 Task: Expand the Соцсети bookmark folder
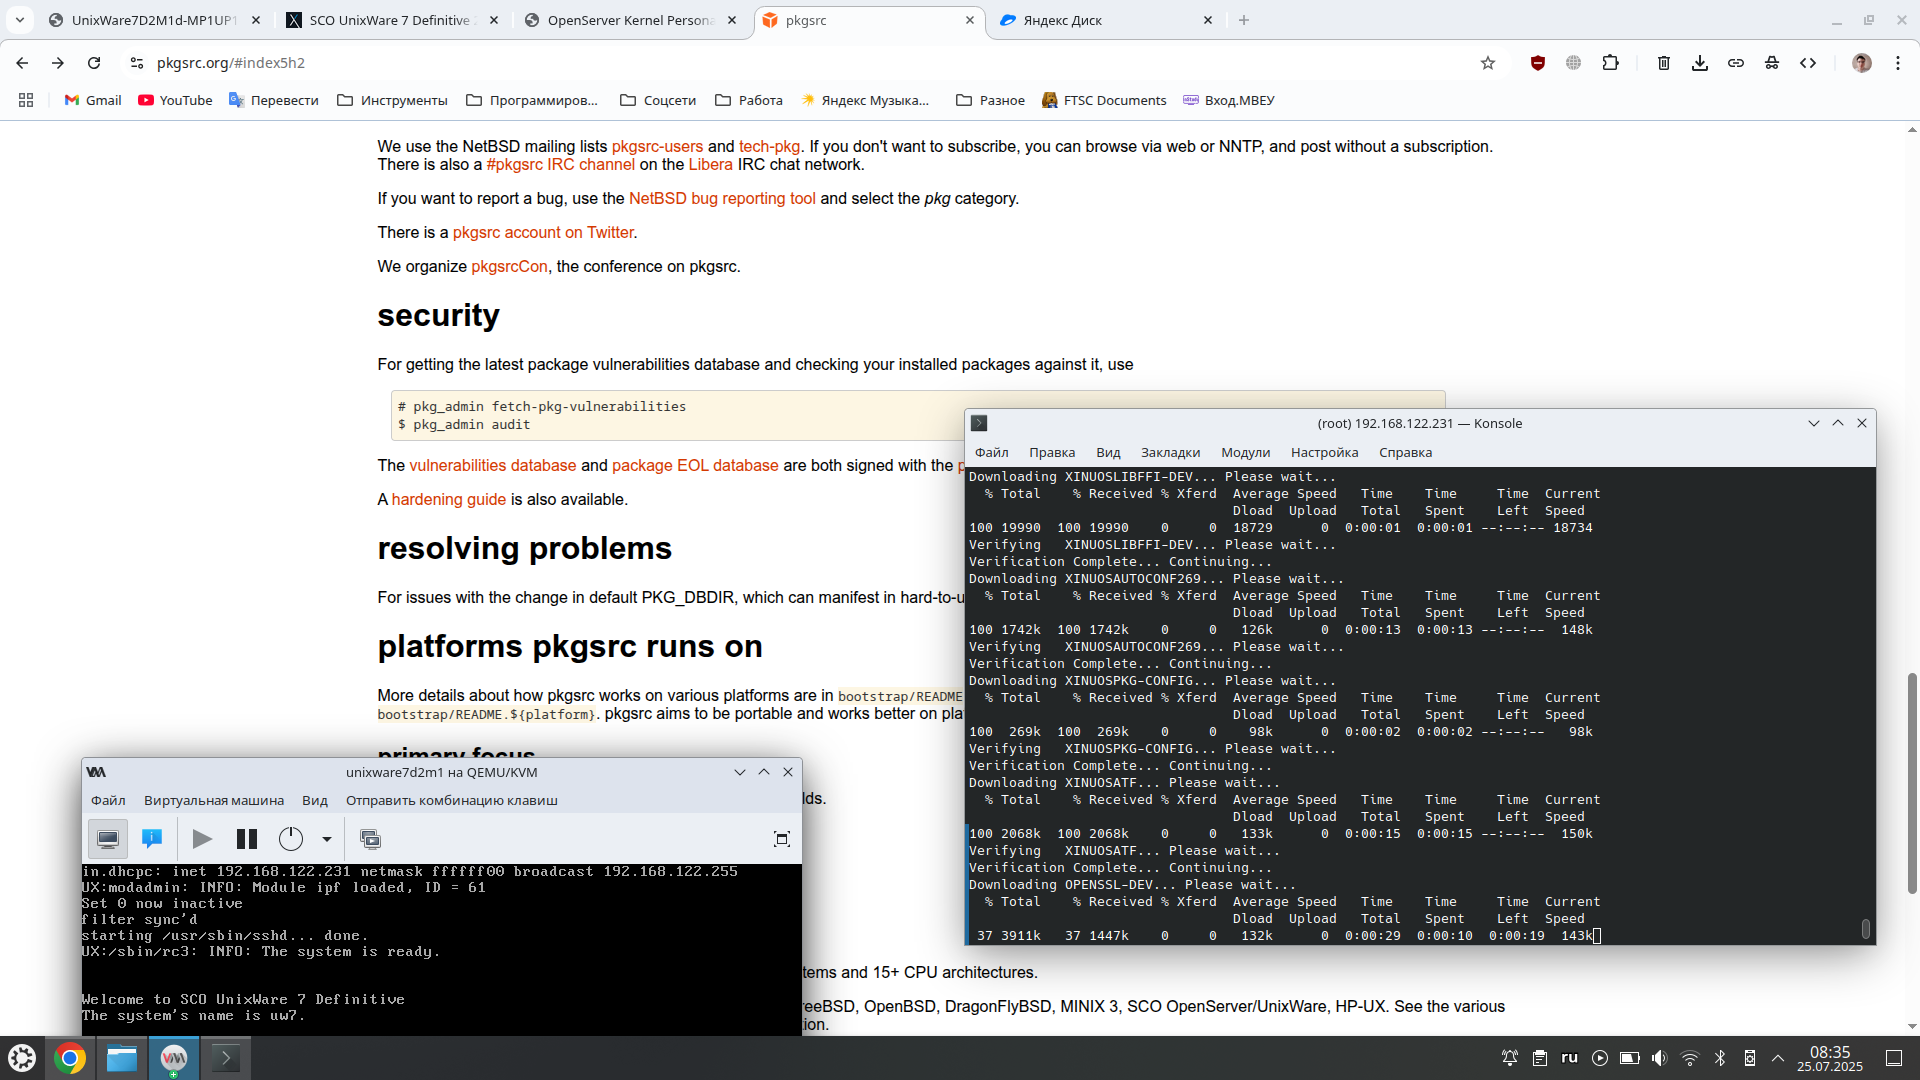pyautogui.click(x=658, y=100)
